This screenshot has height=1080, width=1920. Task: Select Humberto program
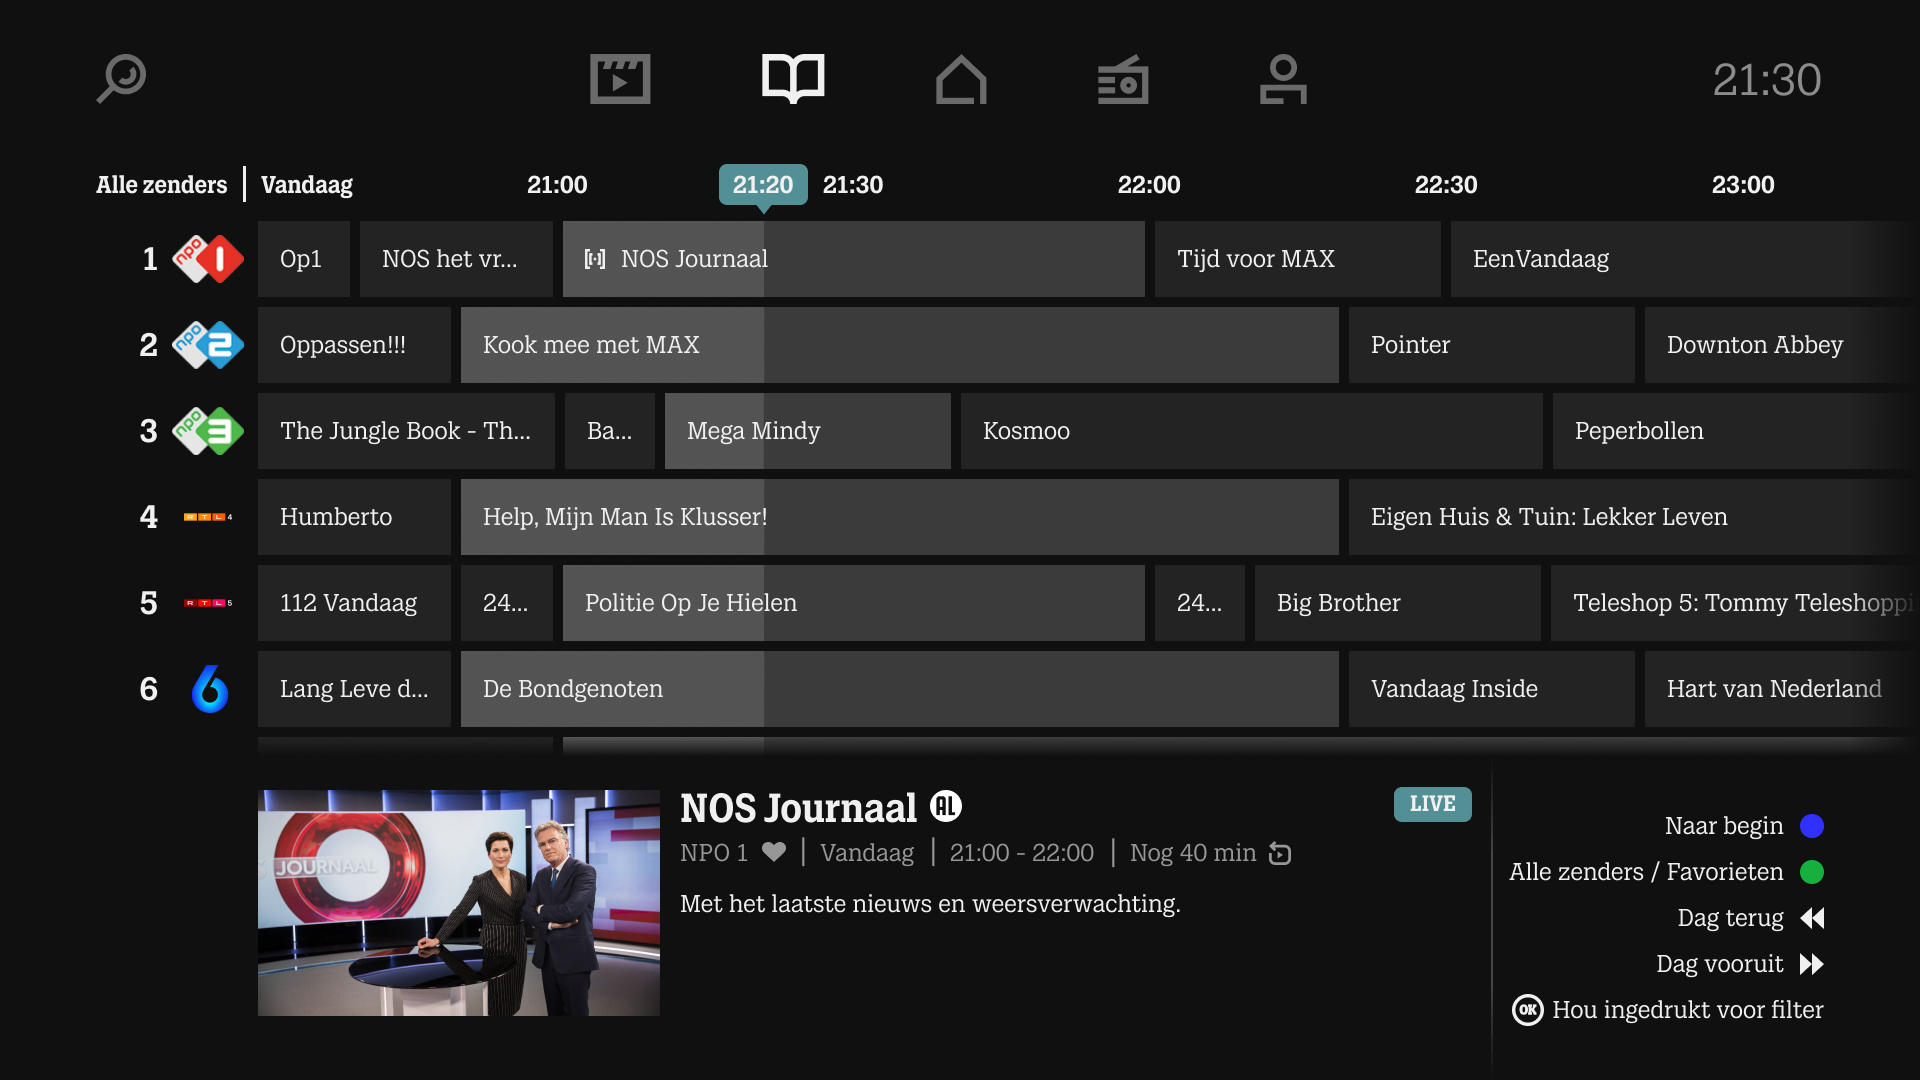tap(354, 517)
